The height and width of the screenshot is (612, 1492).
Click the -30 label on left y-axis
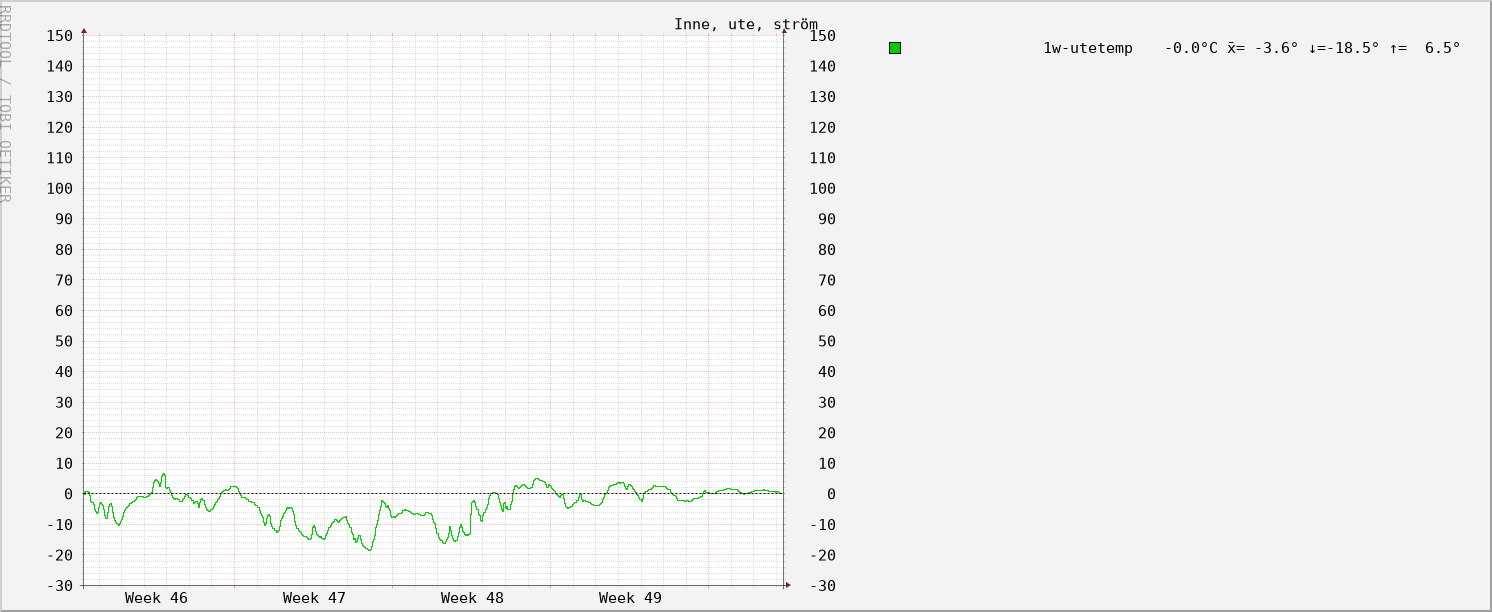click(x=60, y=586)
